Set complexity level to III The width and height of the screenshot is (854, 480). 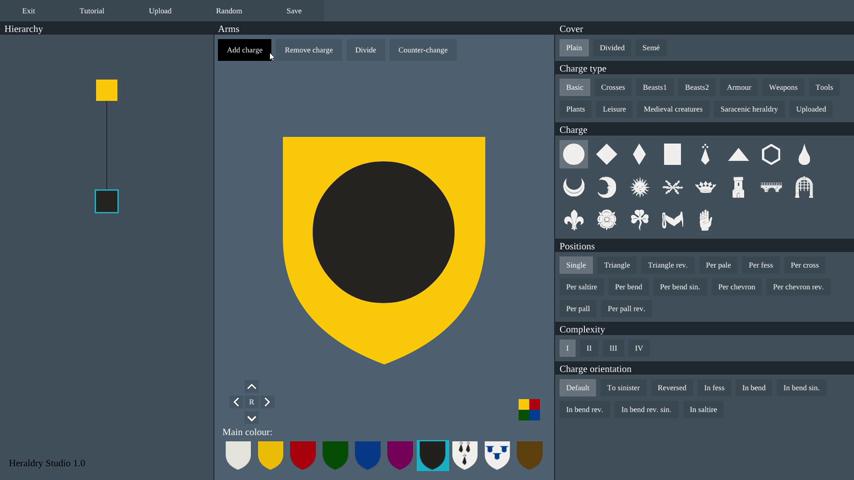613,348
